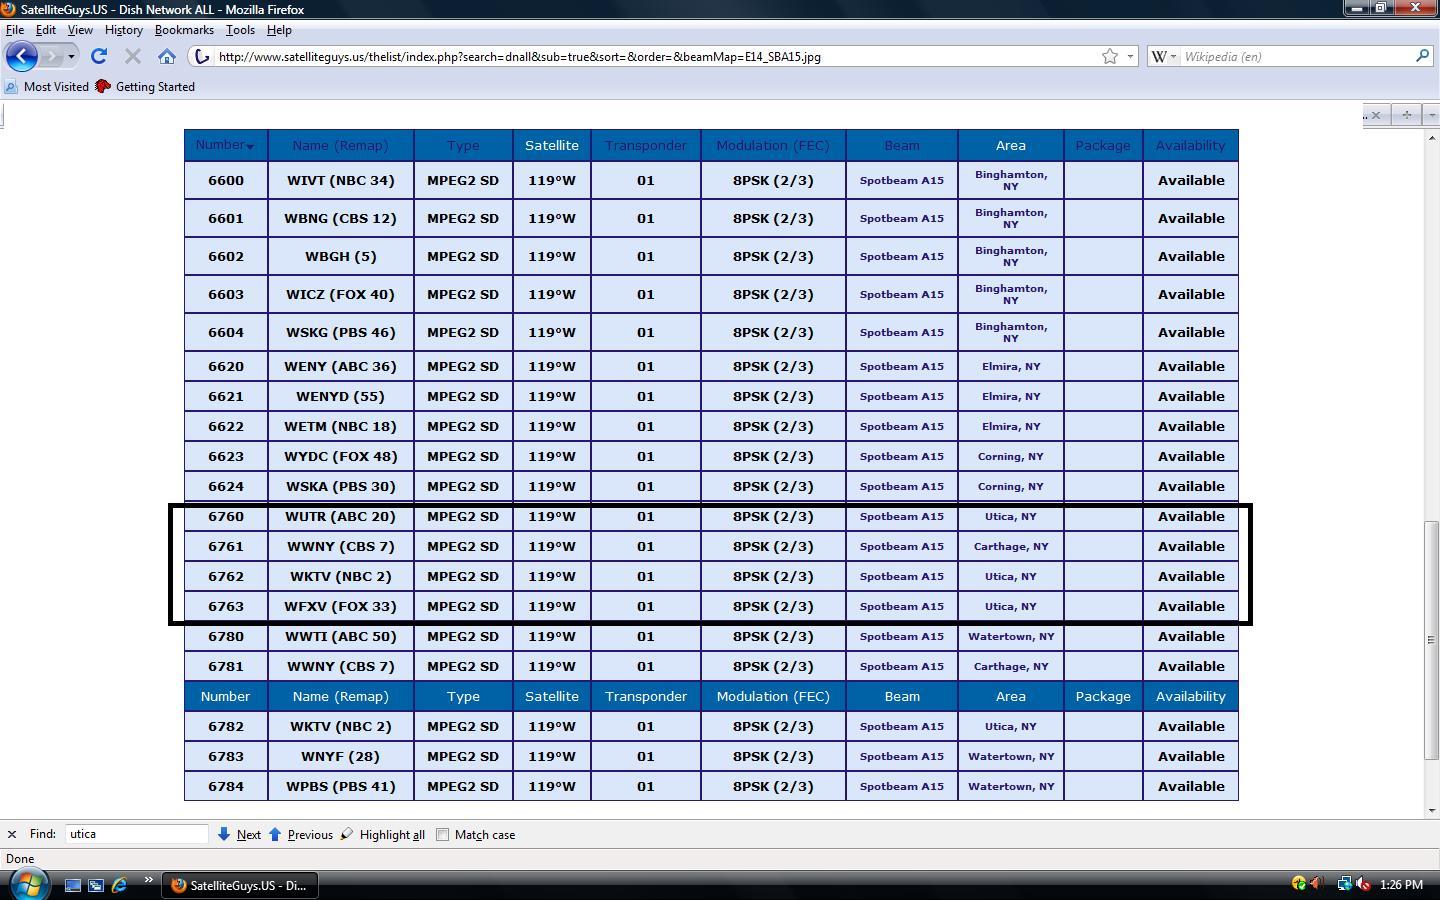Viewport: 1440px width, 900px height.
Task: Click Watertown, NY area in row 6780
Action: 1011,636
